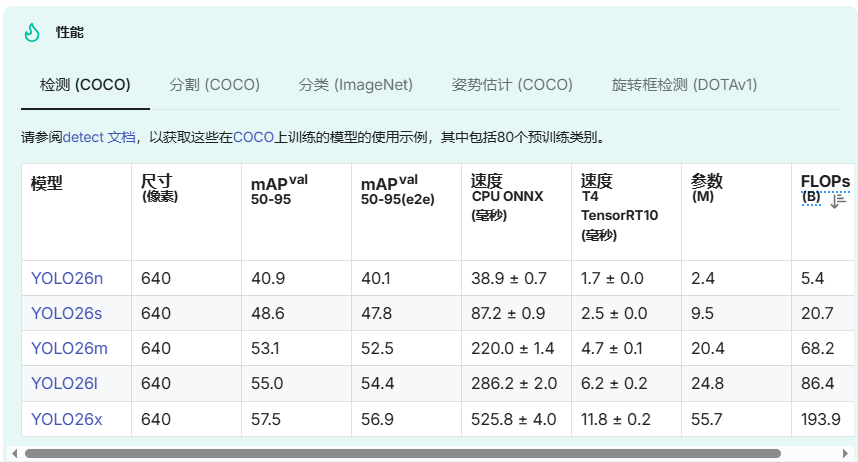The height and width of the screenshot is (462, 858).
Task: Click the 20.7 FLOPs cell
Action: click(824, 313)
